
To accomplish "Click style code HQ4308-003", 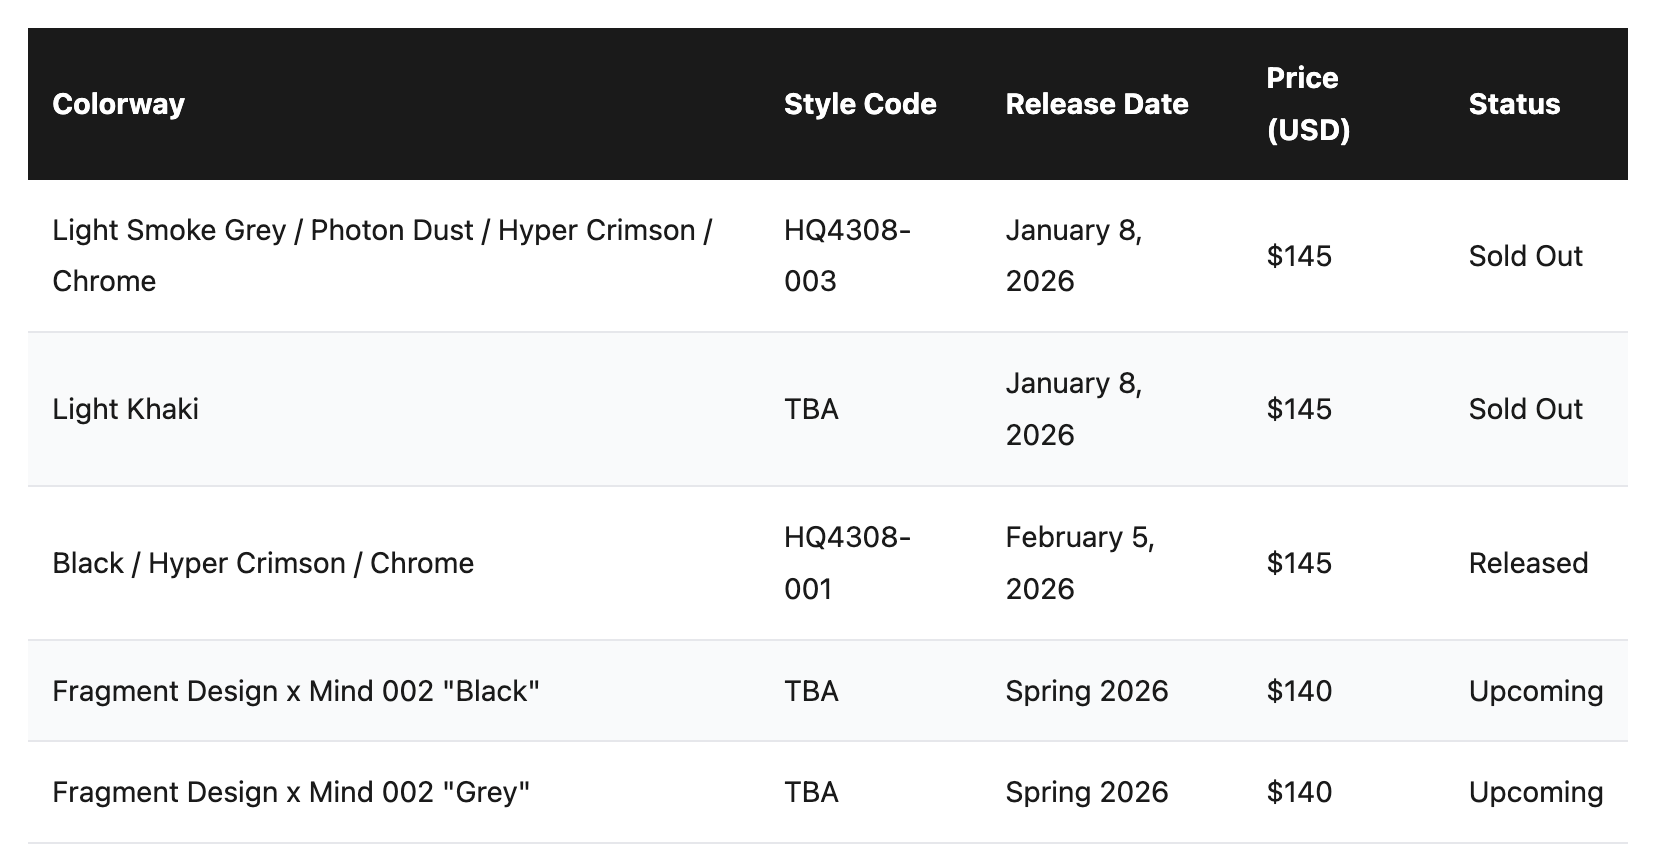I will pos(847,255).
